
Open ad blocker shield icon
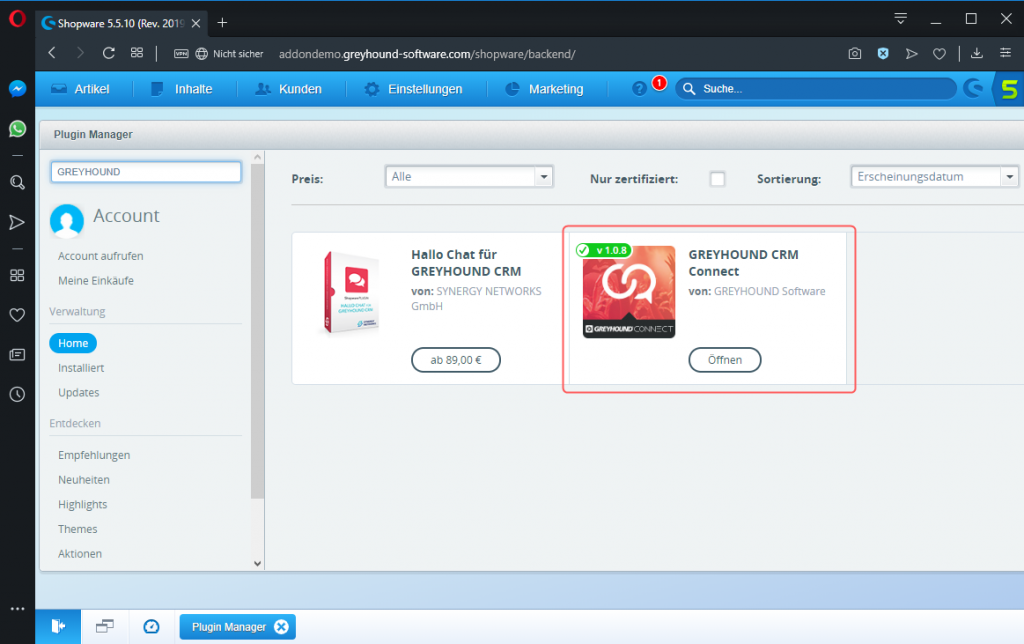883,54
